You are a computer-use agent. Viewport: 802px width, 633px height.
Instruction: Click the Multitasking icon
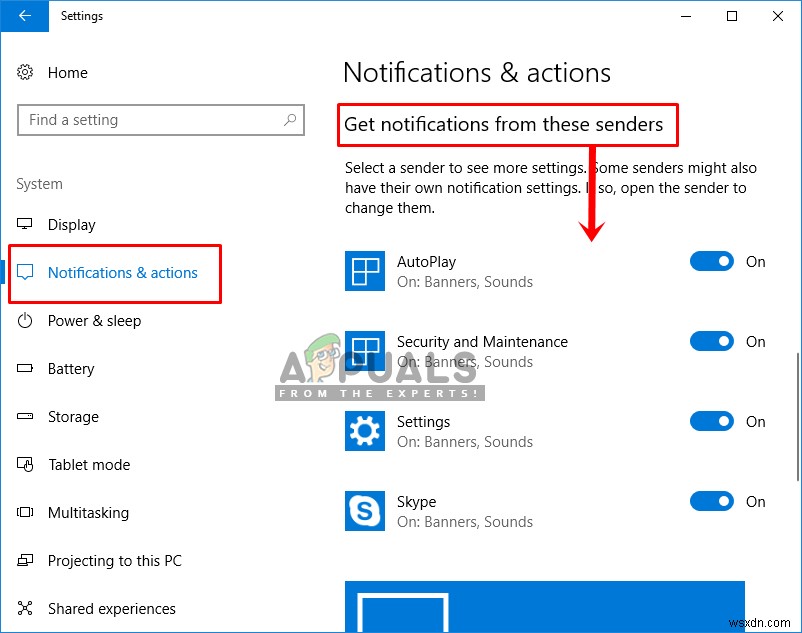[x=25, y=512]
